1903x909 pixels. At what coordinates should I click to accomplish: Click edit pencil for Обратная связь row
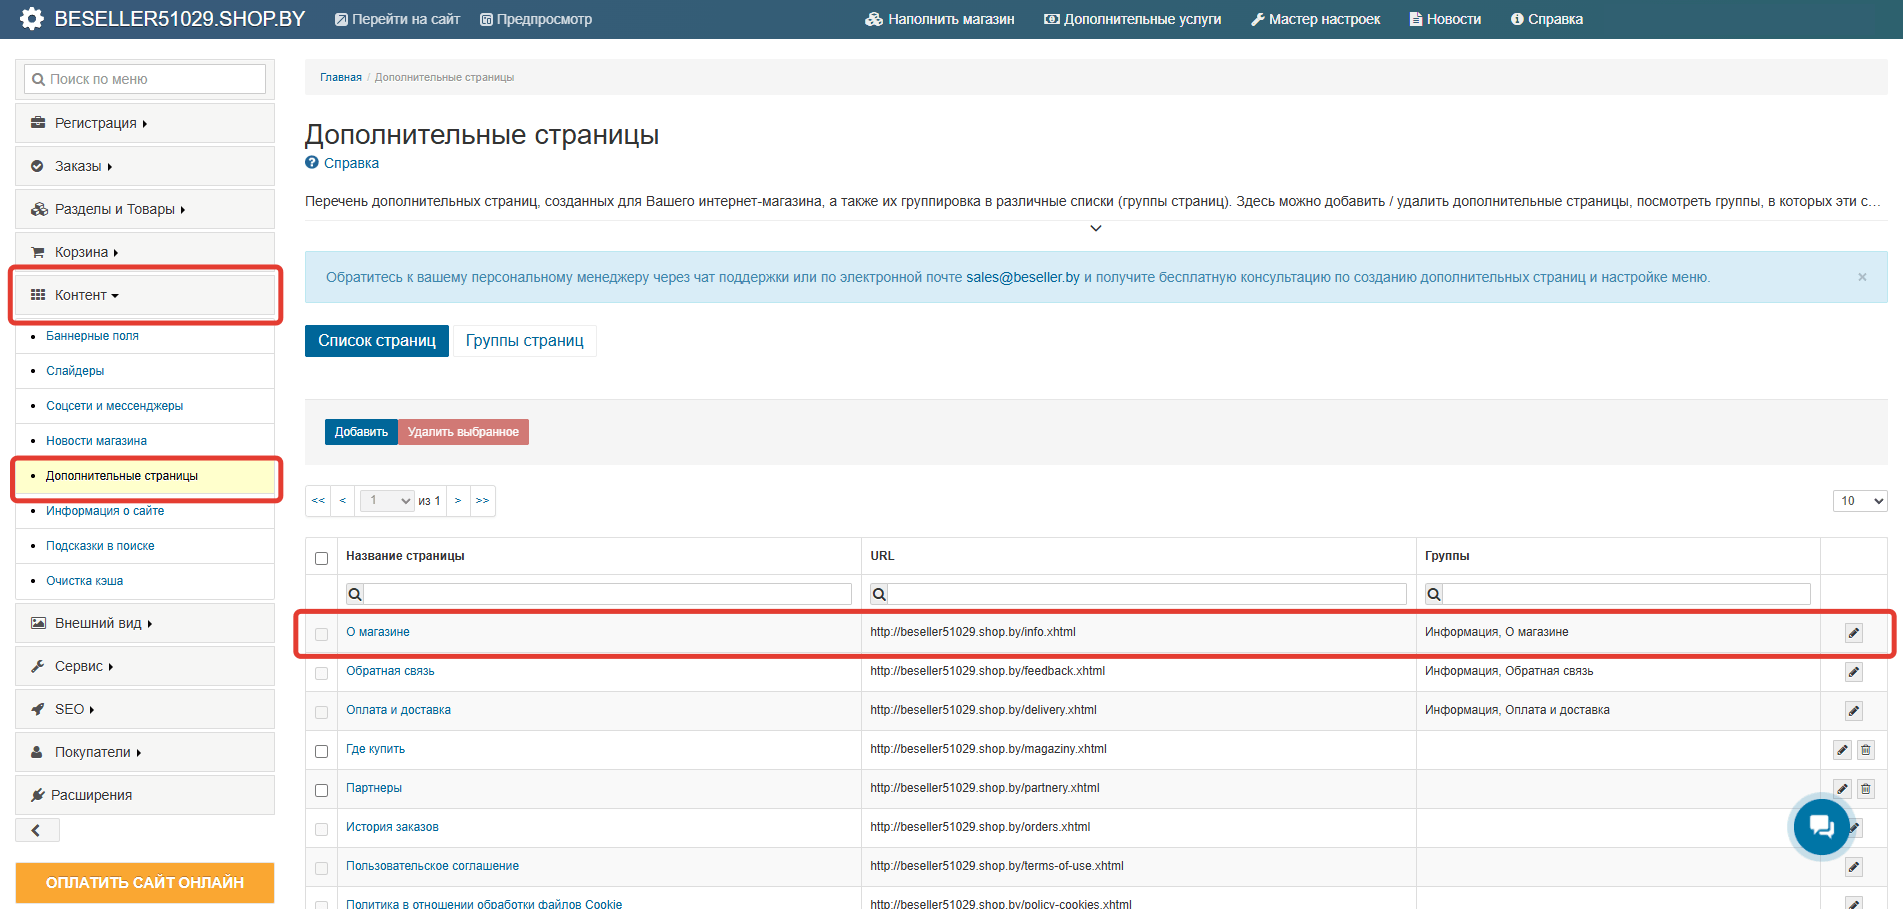click(1853, 672)
